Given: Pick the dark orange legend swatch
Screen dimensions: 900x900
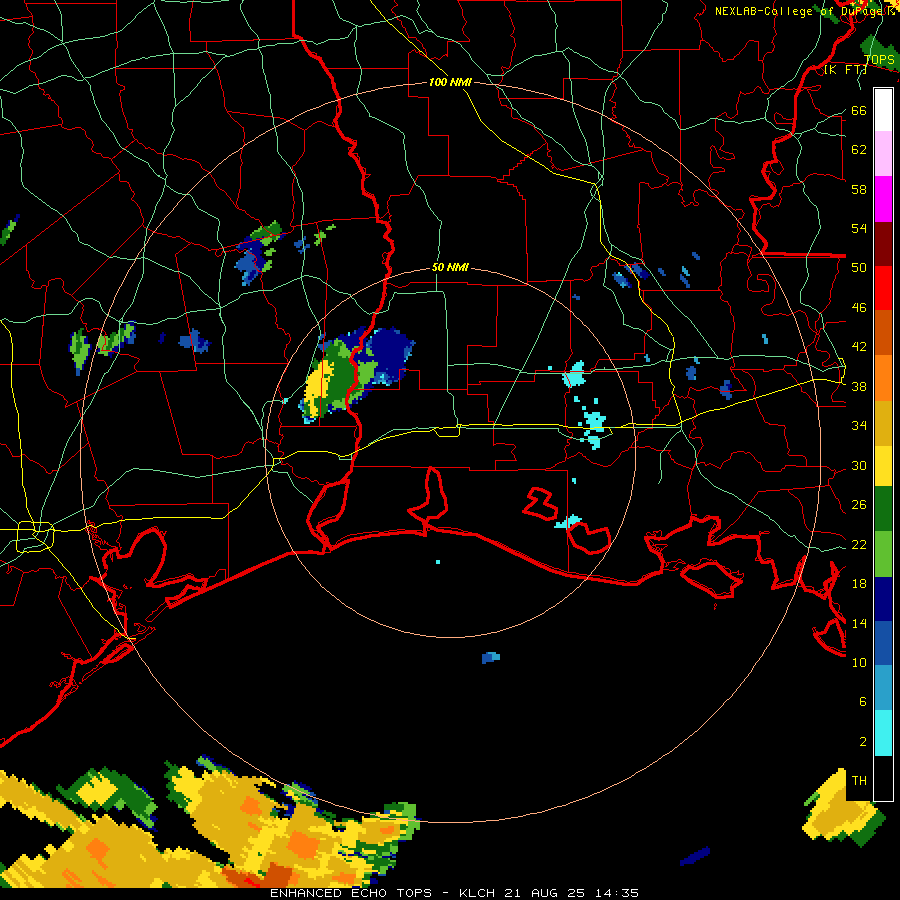Looking at the screenshot, I should [x=883, y=333].
